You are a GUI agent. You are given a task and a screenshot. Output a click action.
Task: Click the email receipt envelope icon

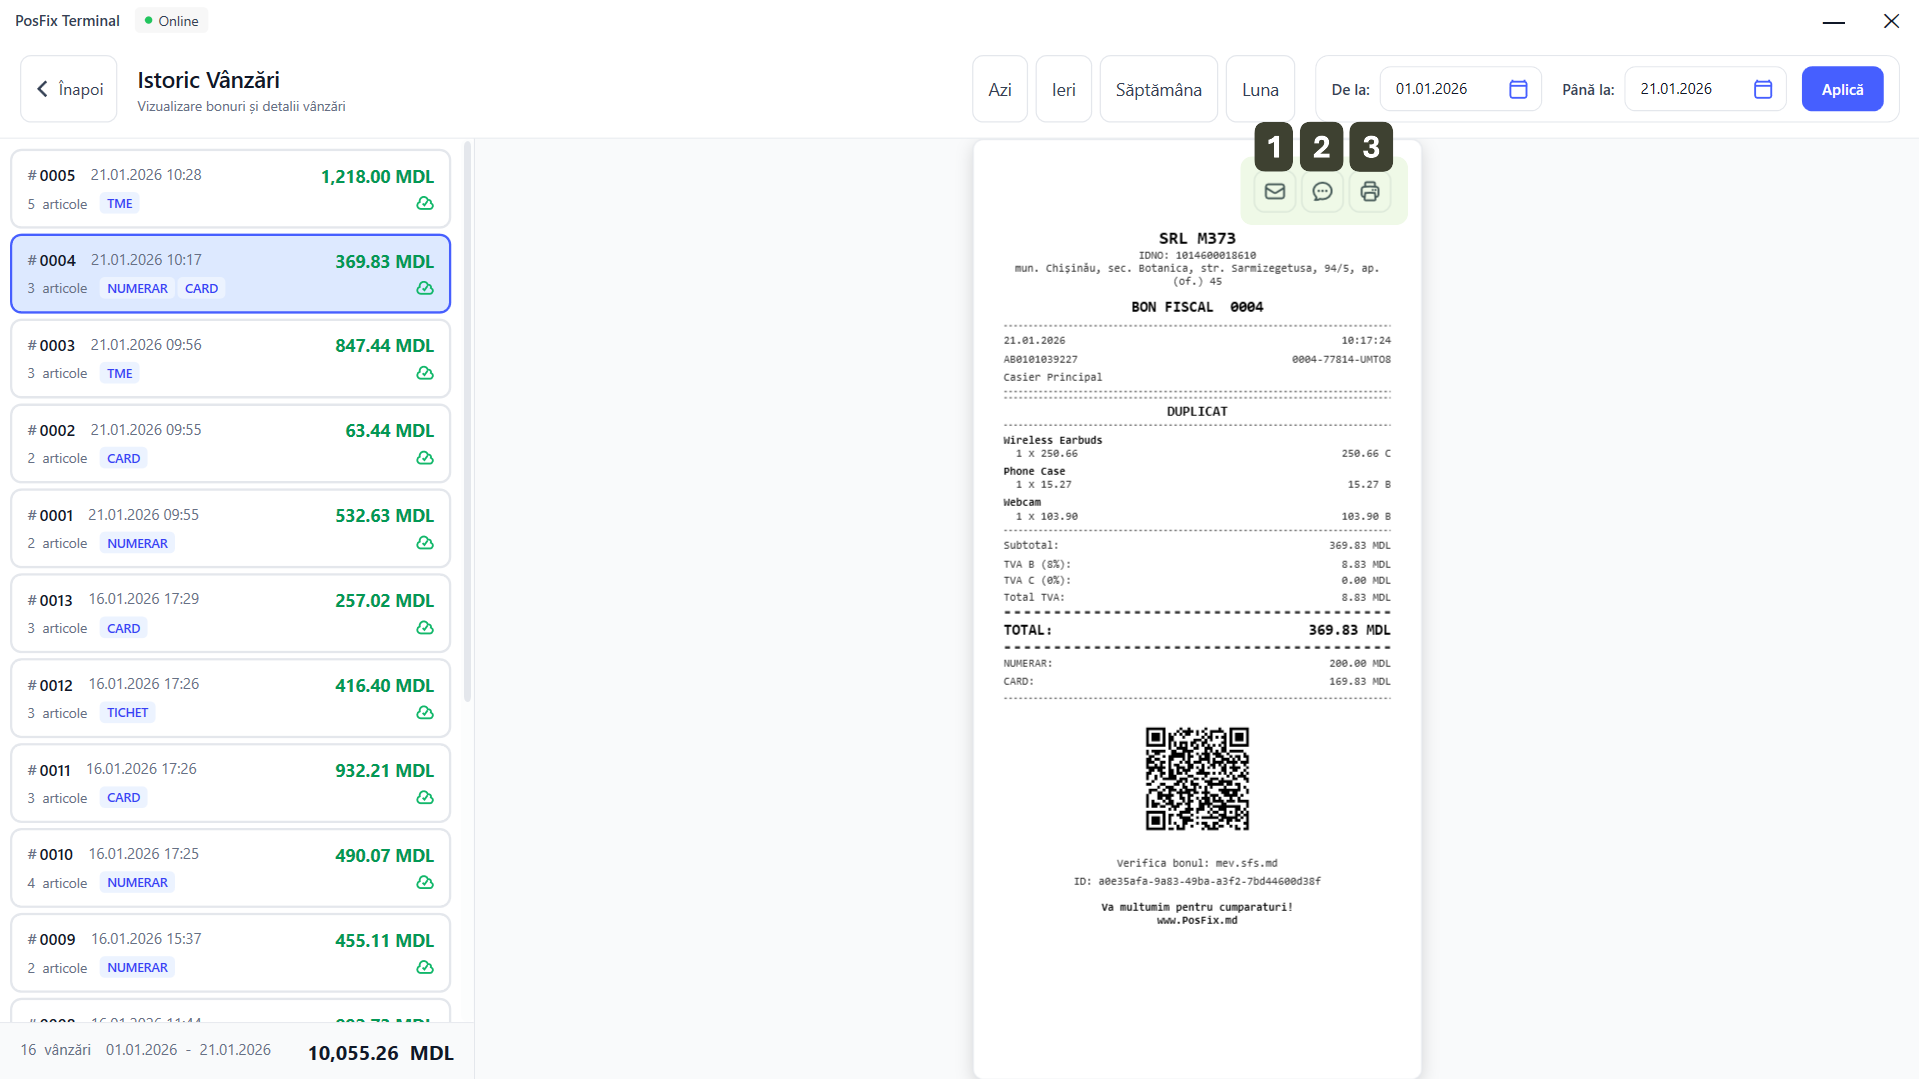tap(1274, 191)
